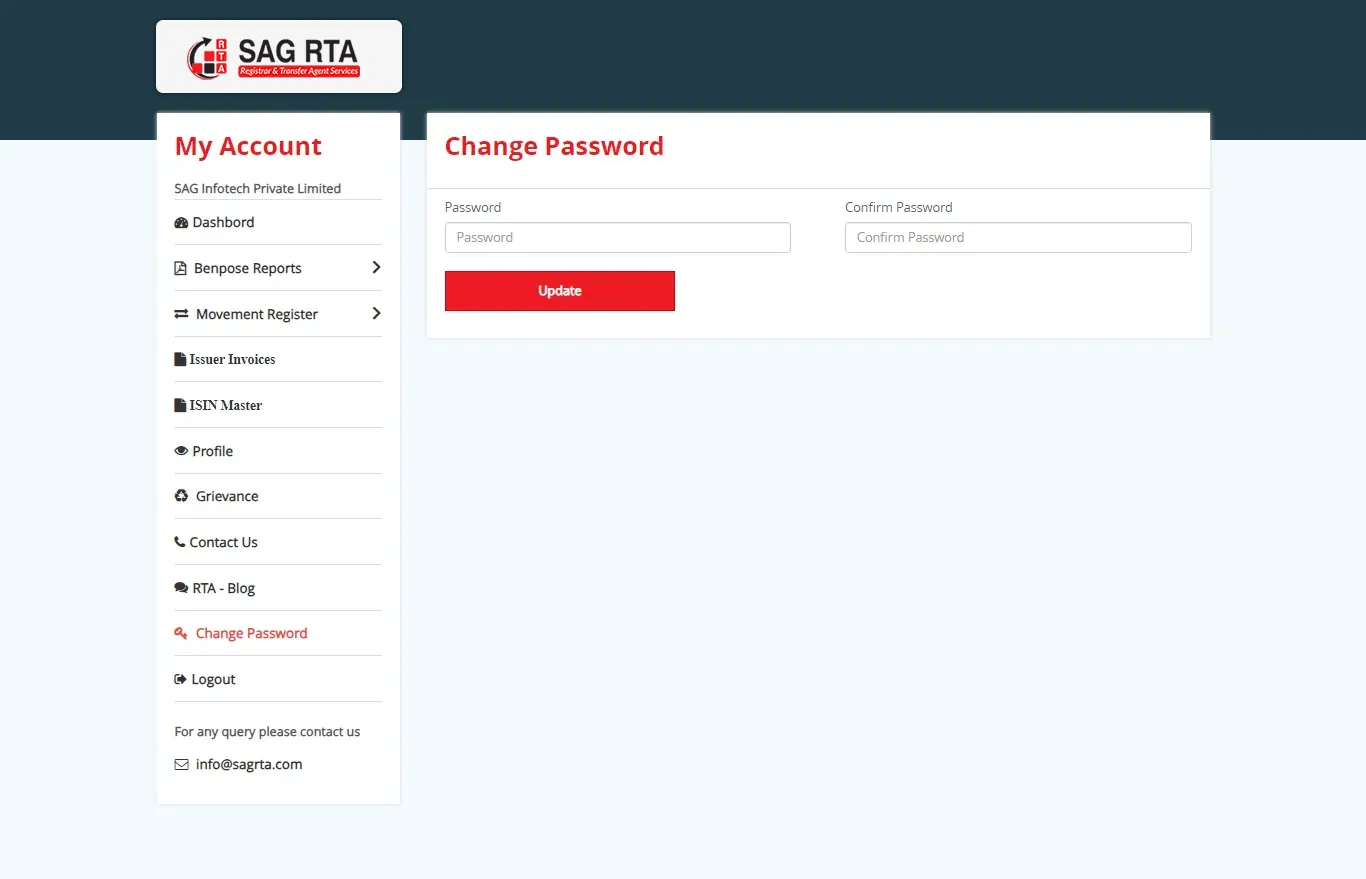Click the RTA - Blog chat icon
The image size is (1366, 879).
(181, 588)
